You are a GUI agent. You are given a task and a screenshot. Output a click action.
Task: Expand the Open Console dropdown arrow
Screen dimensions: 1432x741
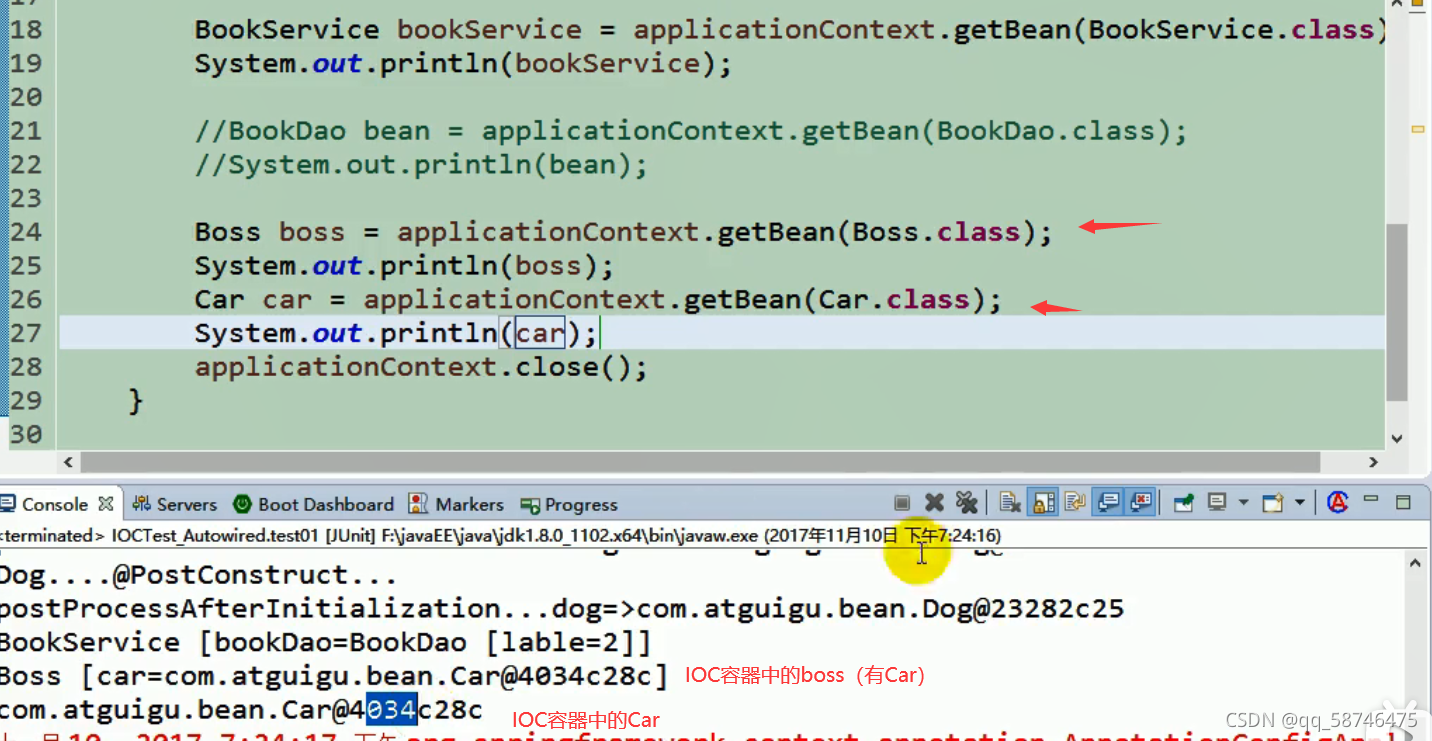click(x=1300, y=502)
